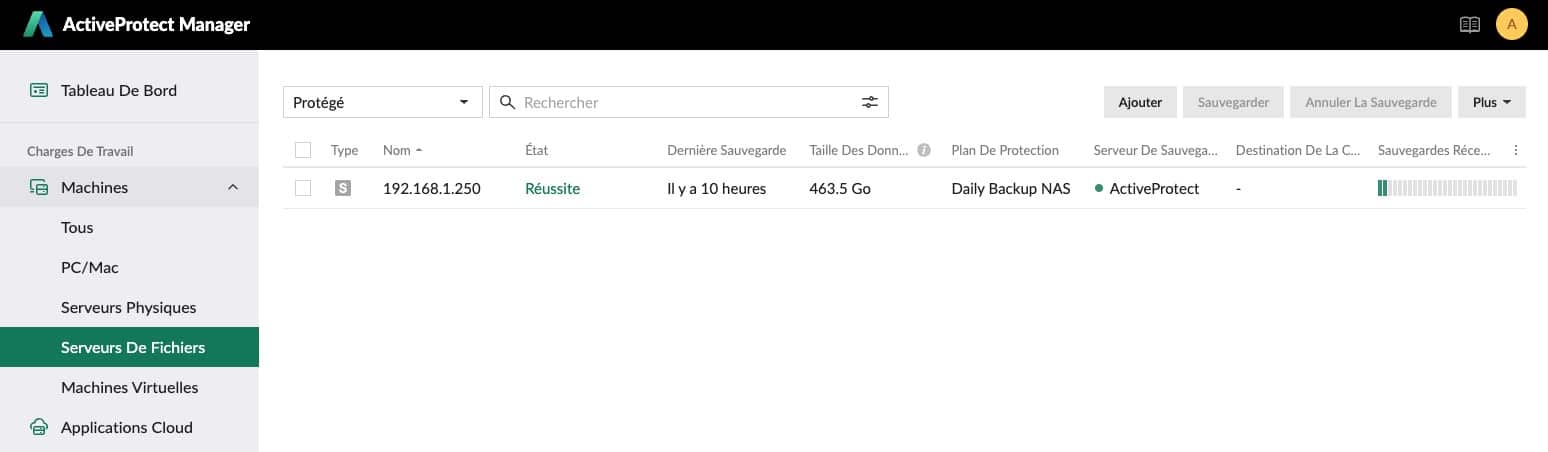Click into the Rechercher search field

688,102
